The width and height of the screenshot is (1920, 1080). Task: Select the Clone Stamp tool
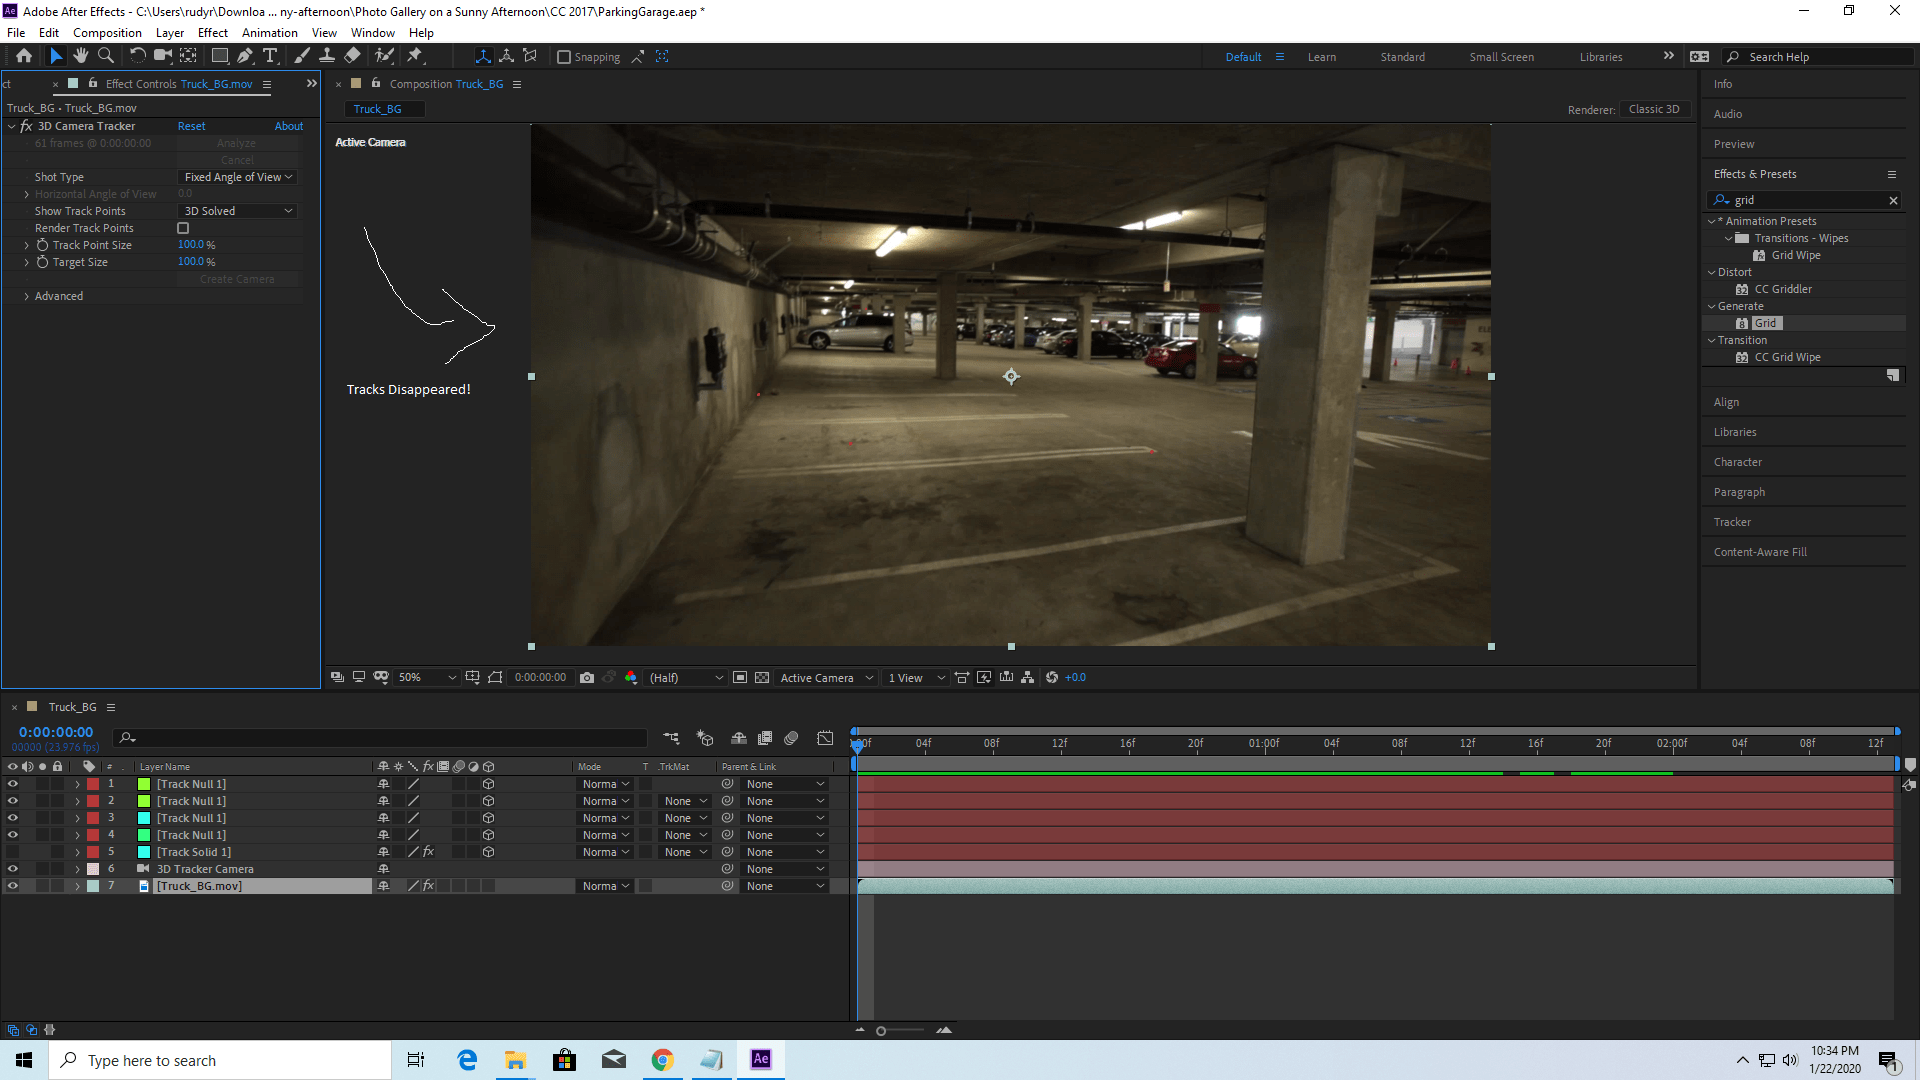(327, 56)
